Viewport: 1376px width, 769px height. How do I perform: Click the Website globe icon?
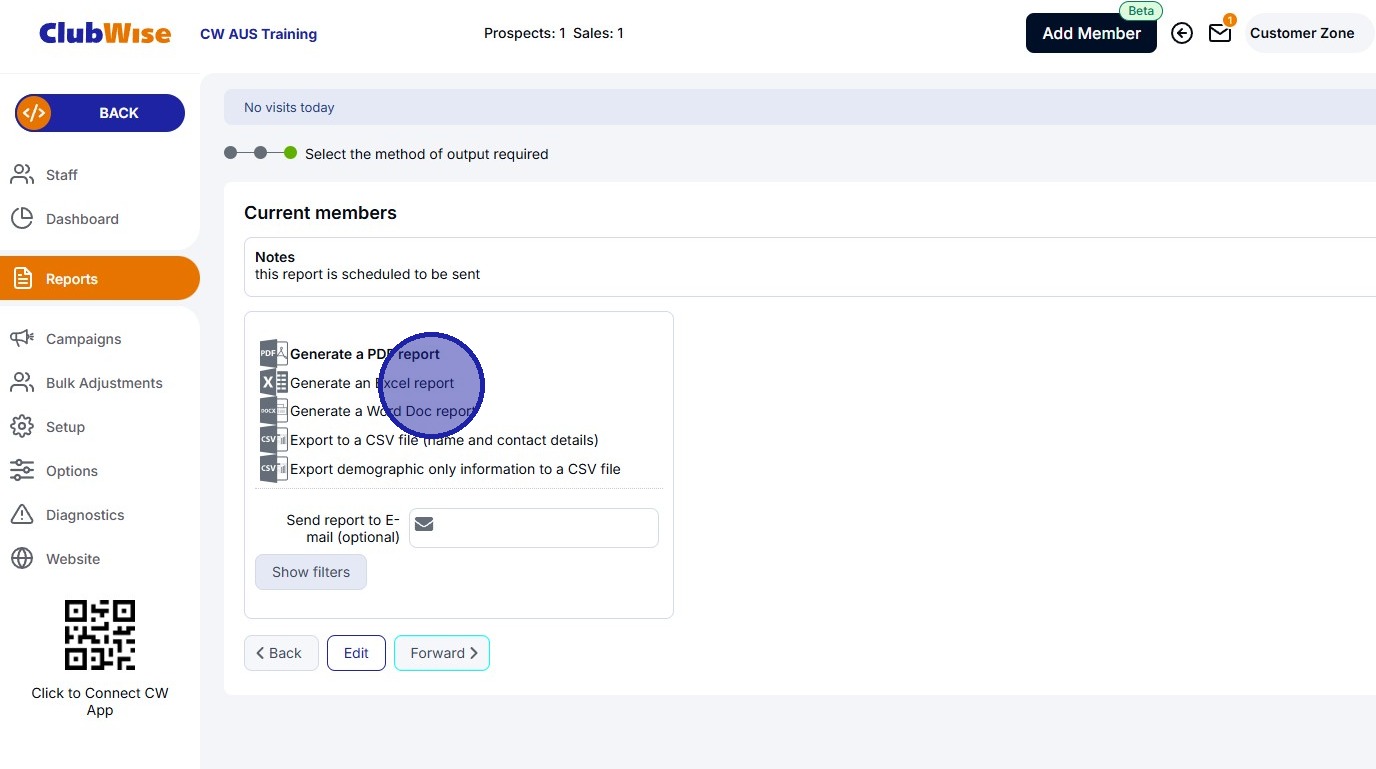22,559
